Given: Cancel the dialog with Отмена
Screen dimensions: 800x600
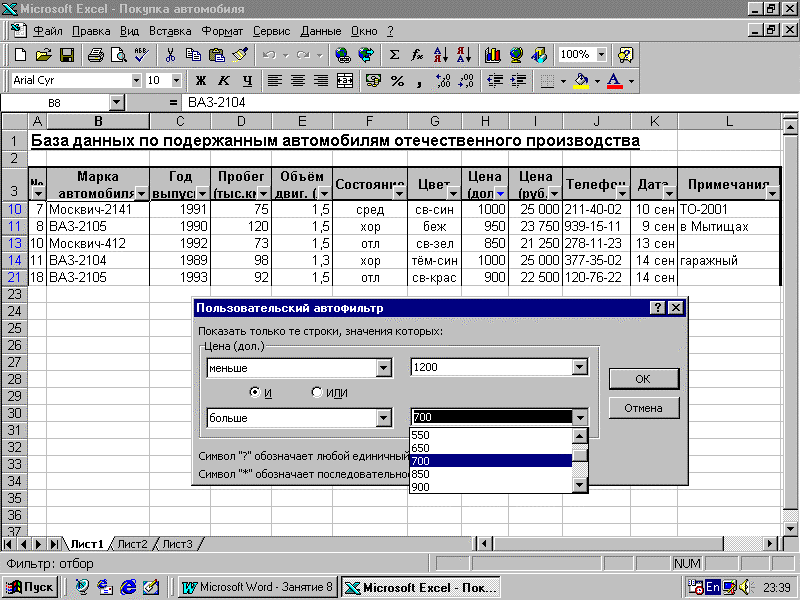Looking at the screenshot, I should pyautogui.click(x=643, y=408).
